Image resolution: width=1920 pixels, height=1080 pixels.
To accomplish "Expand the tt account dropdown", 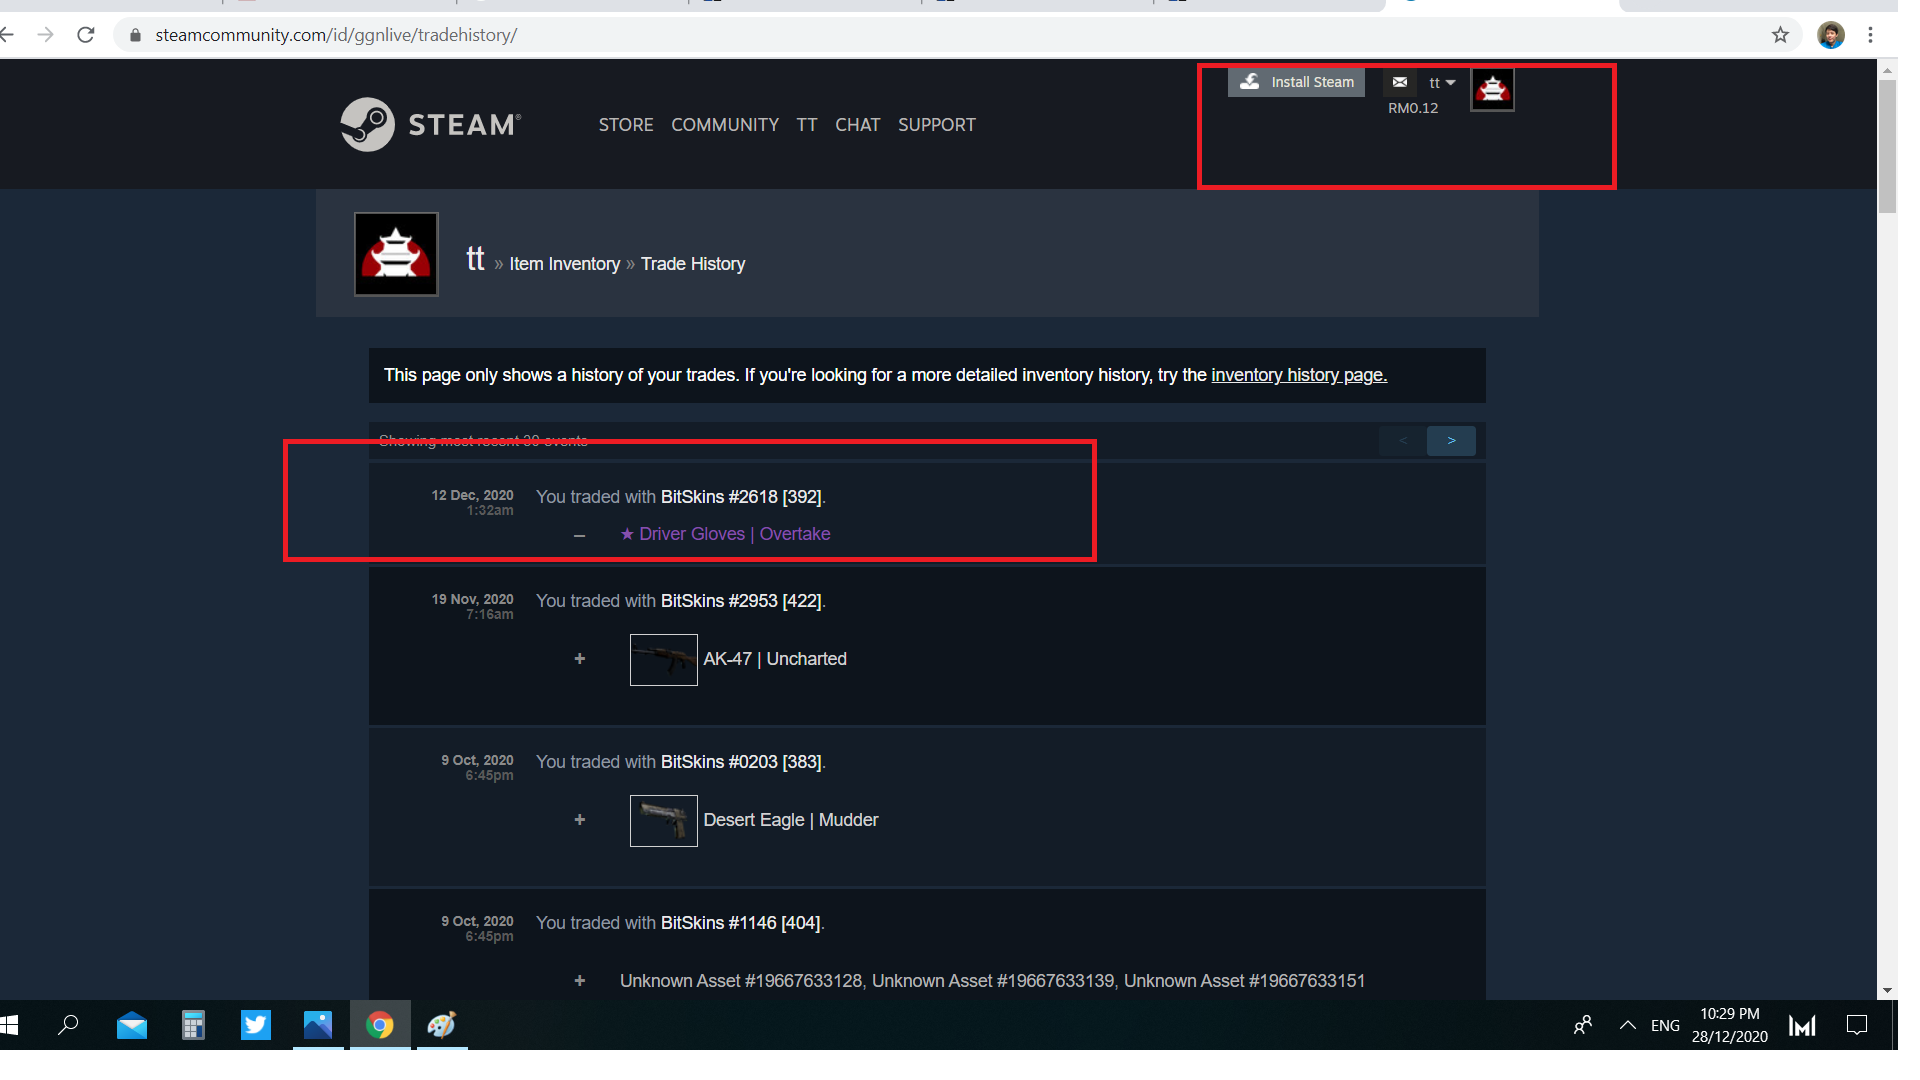I will click(x=1442, y=83).
